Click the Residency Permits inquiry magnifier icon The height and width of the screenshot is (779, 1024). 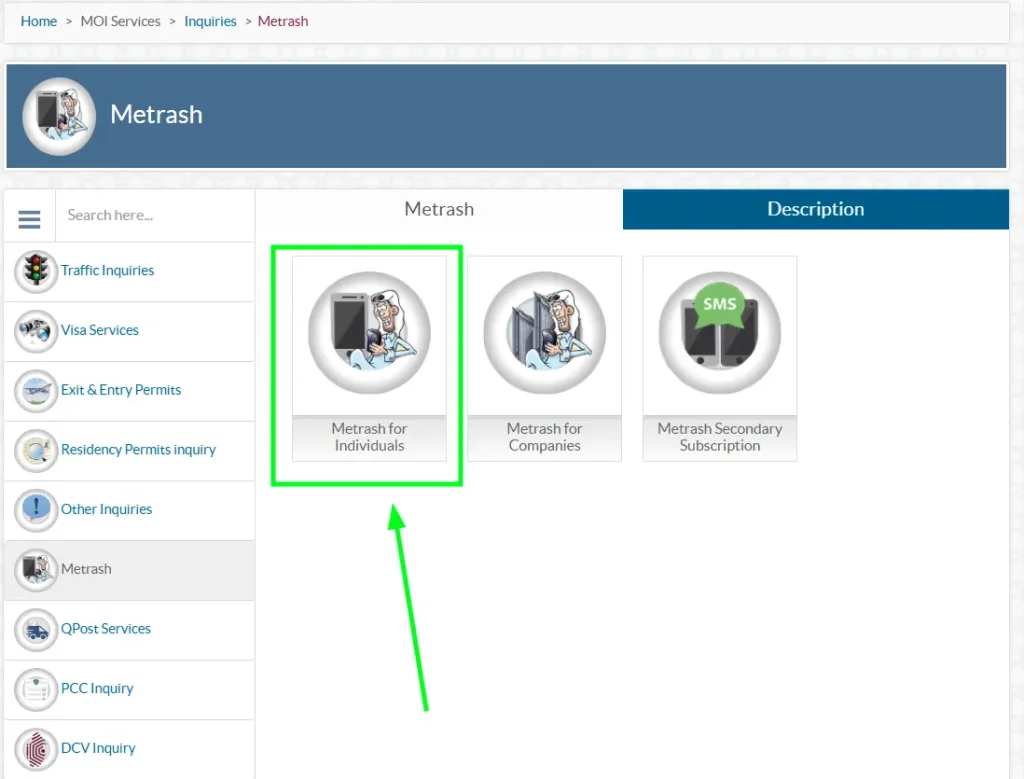tap(36, 450)
